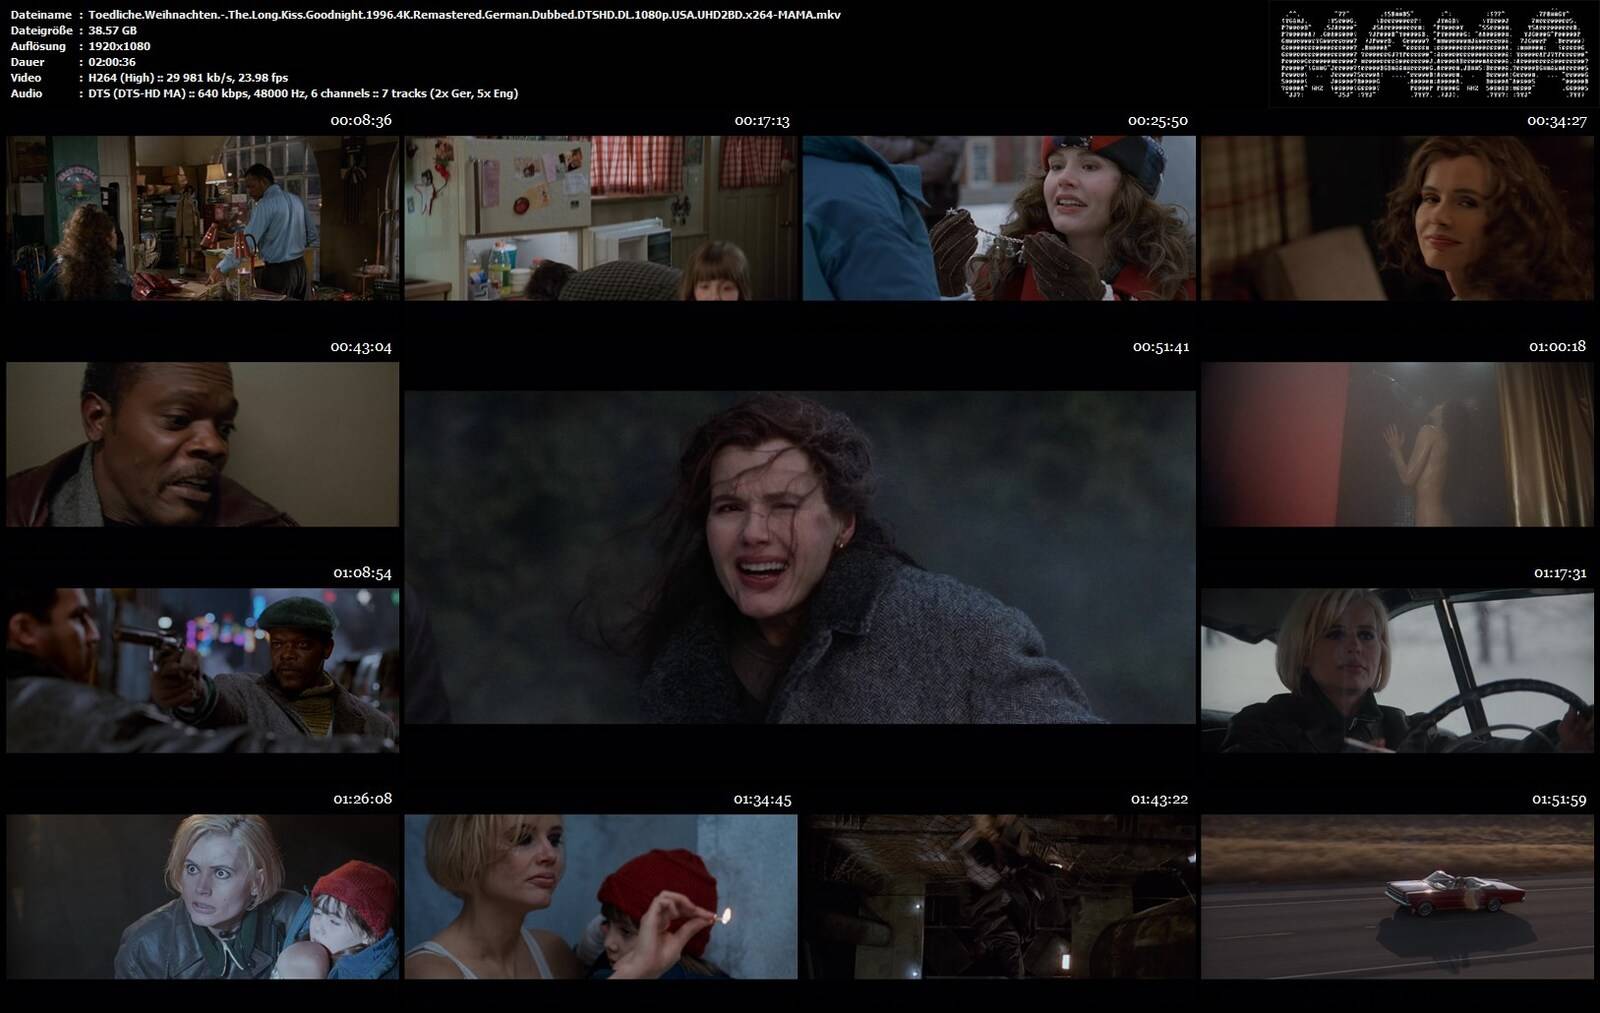This screenshot has height=1013, width=1600.
Task: Select the thumbnail at 01:26:08
Action: [x=203, y=897]
